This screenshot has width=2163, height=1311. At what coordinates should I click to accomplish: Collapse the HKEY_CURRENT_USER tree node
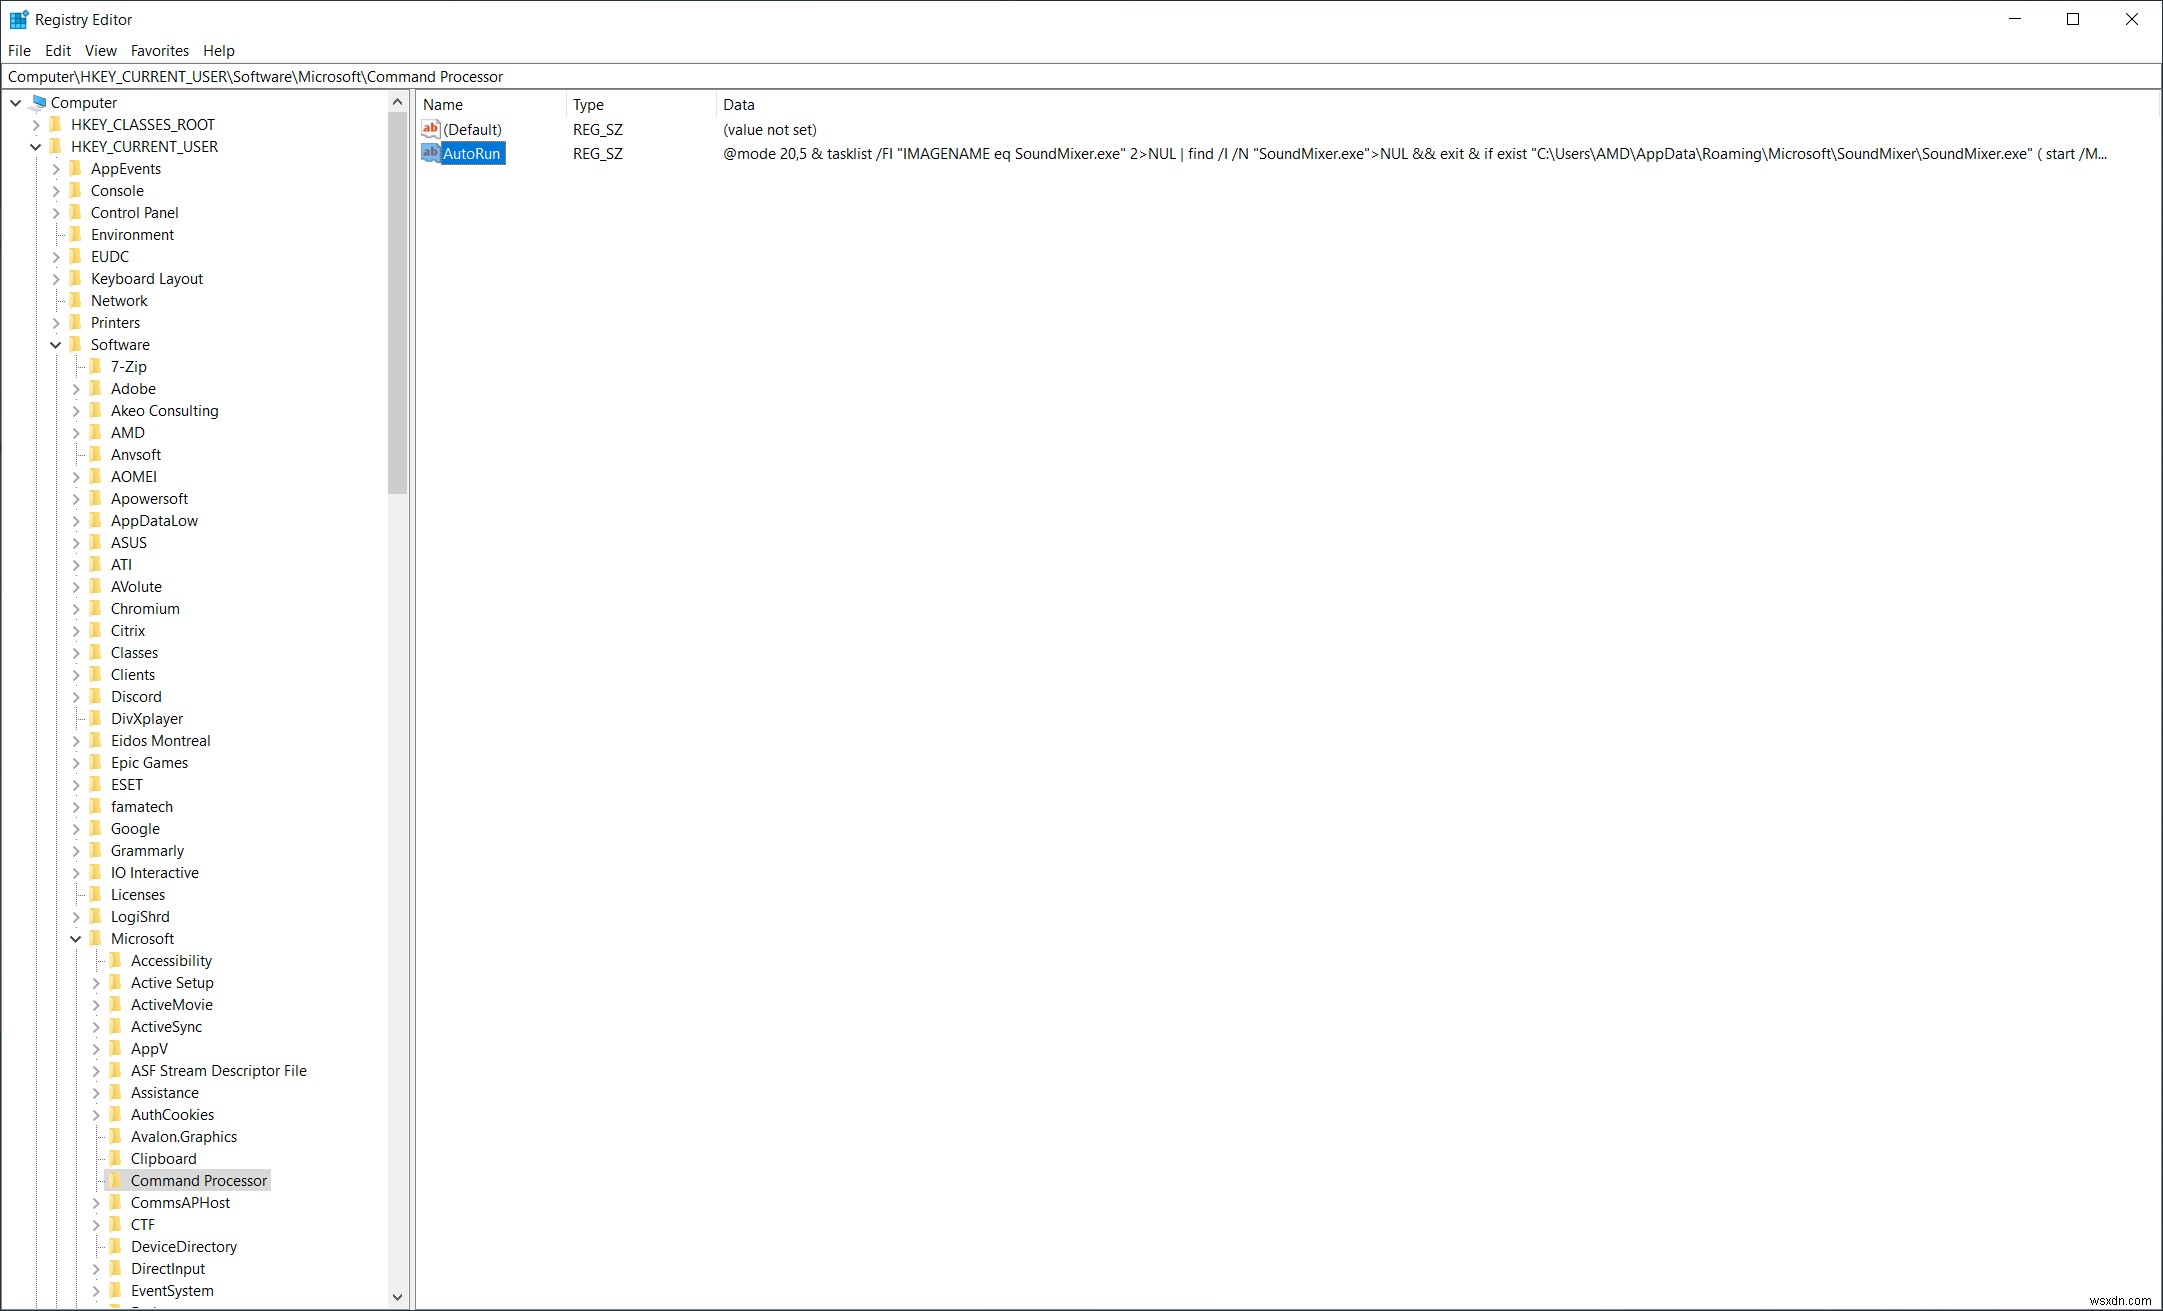34,145
